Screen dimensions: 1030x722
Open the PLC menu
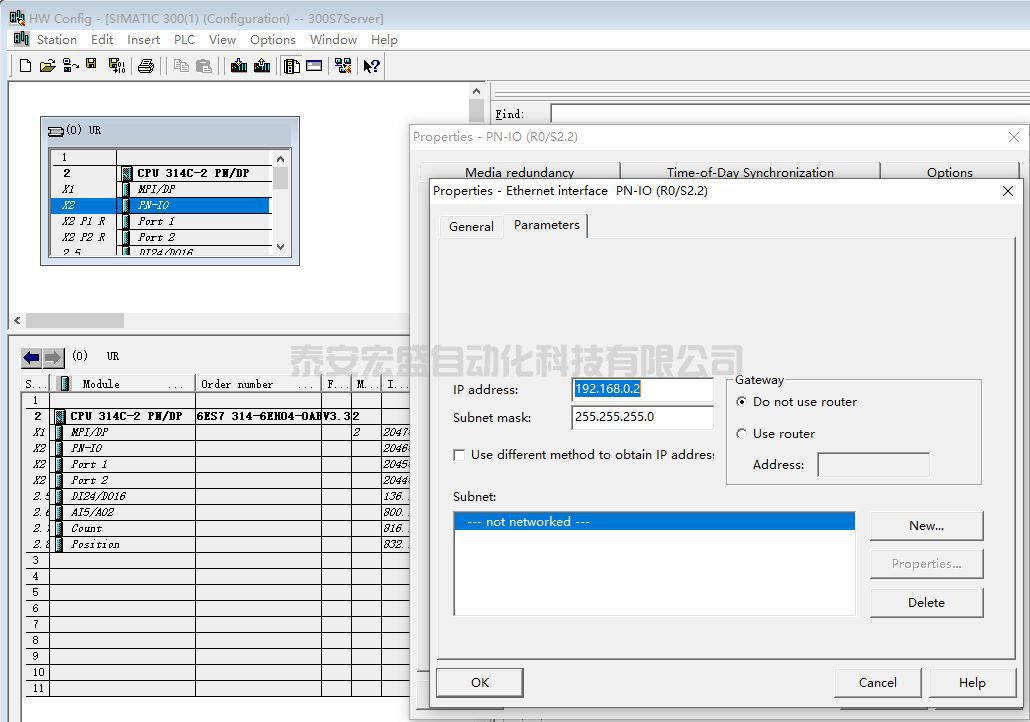click(x=184, y=40)
